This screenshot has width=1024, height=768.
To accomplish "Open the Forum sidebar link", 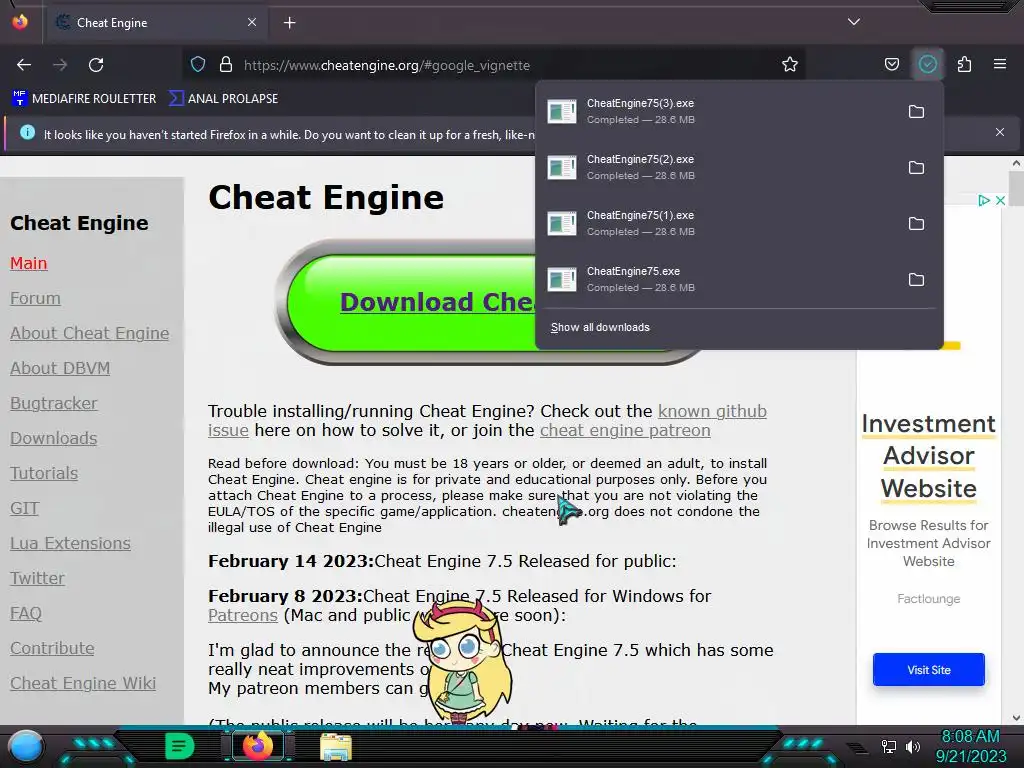I will (35, 298).
